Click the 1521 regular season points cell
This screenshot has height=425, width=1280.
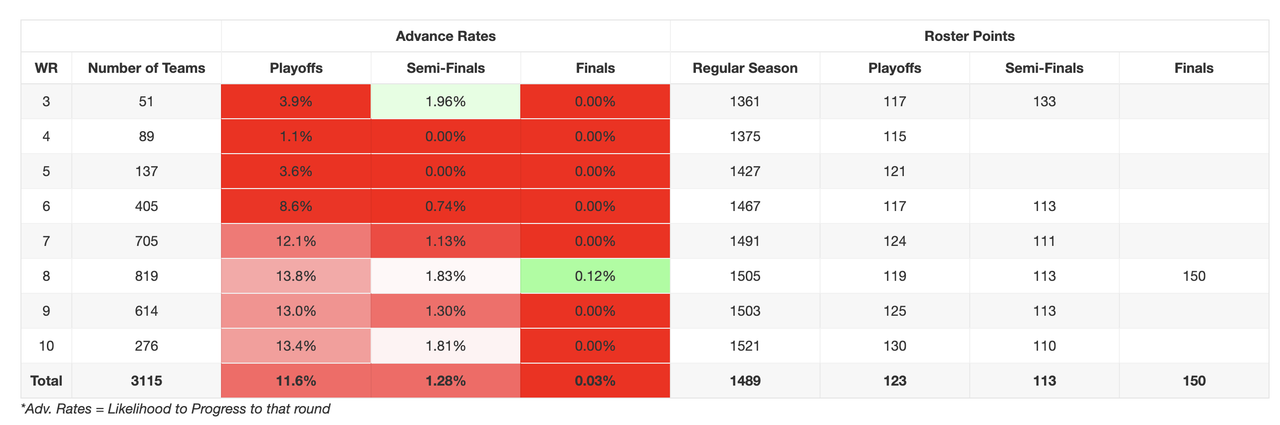[x=745, y=346]
